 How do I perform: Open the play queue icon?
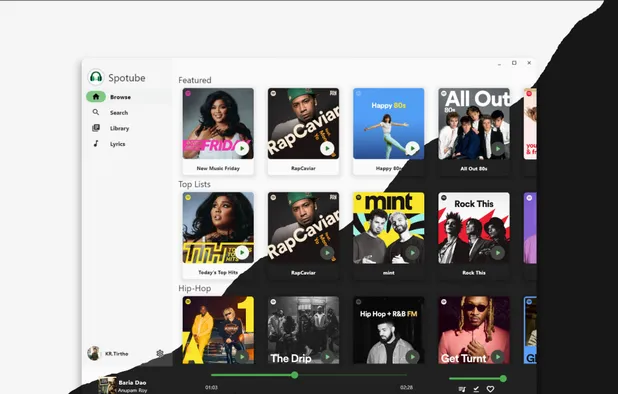[462, 389]
